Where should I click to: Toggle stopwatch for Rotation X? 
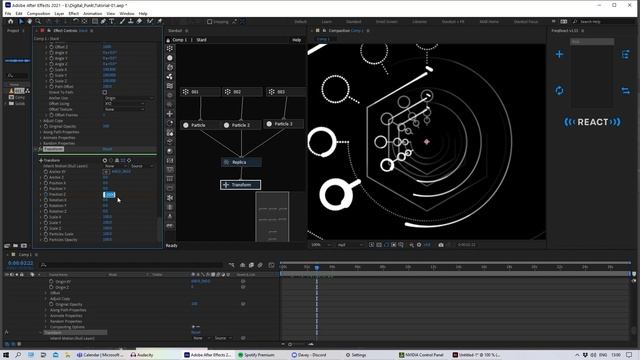[x=46, y=200]
